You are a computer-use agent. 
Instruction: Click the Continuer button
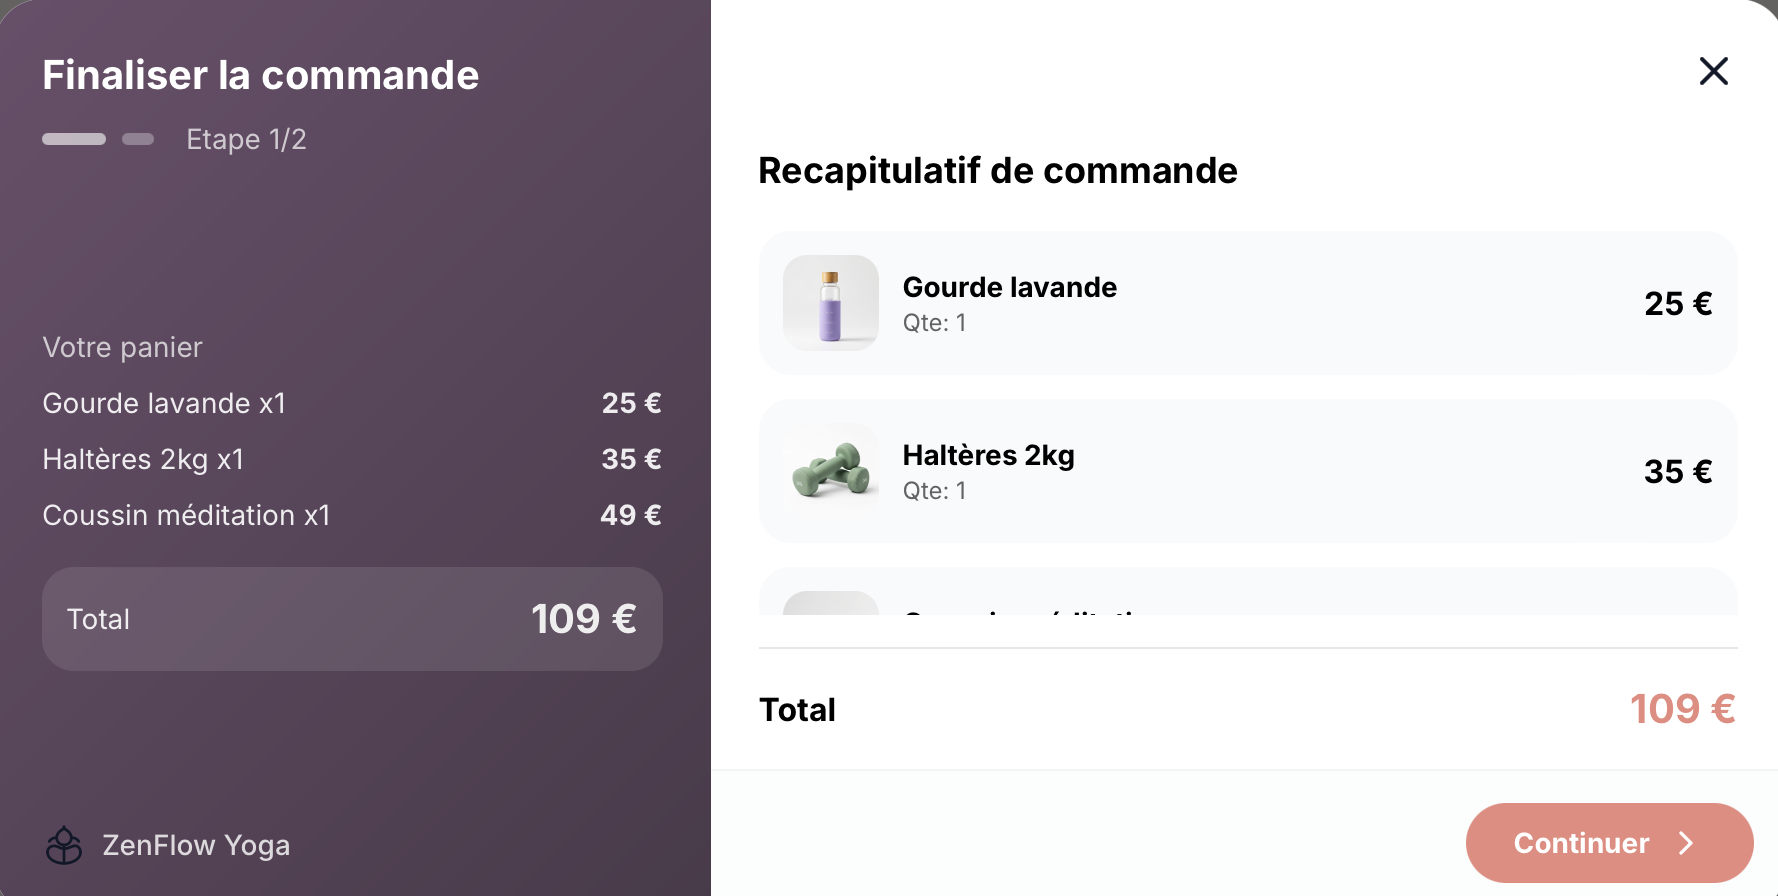point(1608,843)
